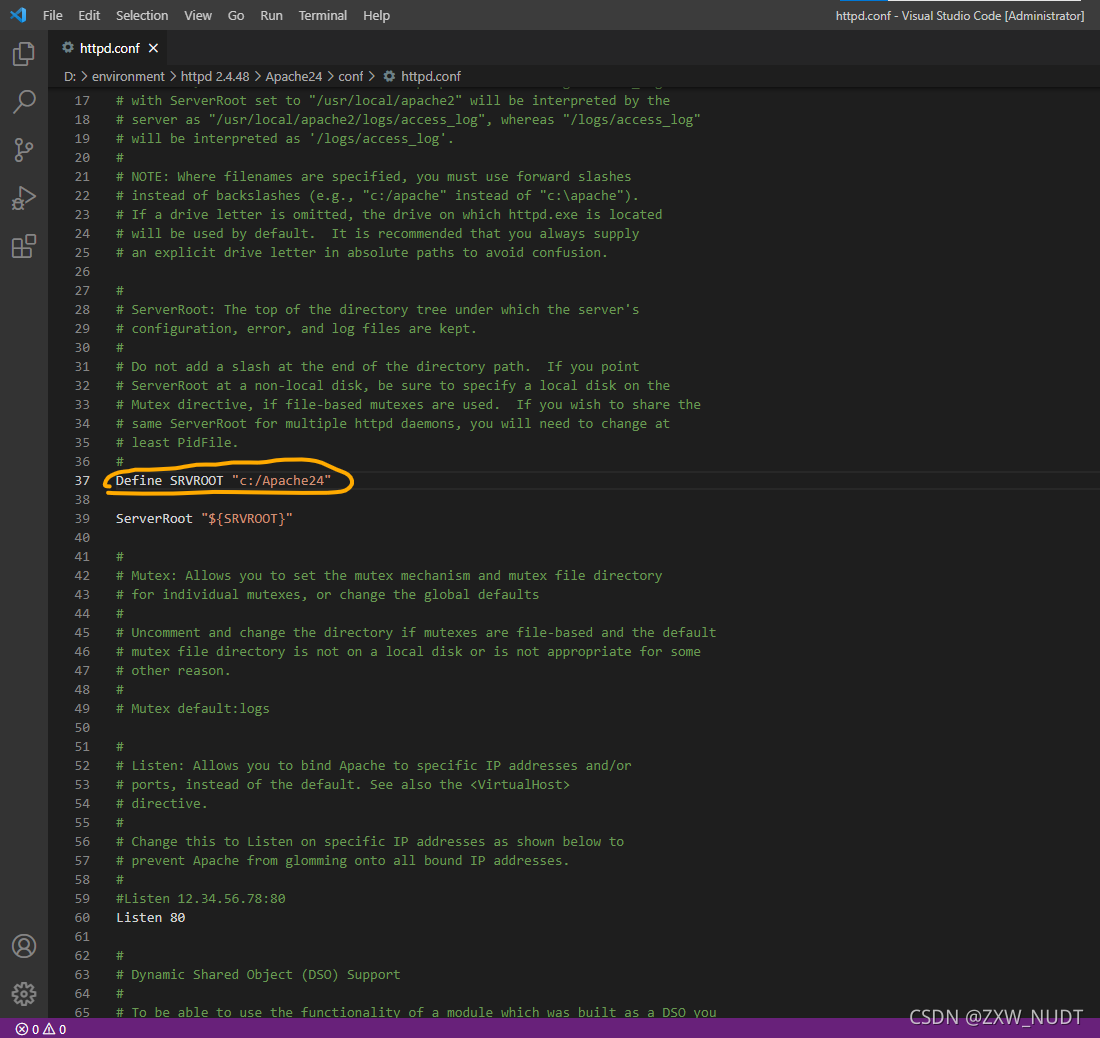Click Define keyword on line 37

(x=139, y=480)
